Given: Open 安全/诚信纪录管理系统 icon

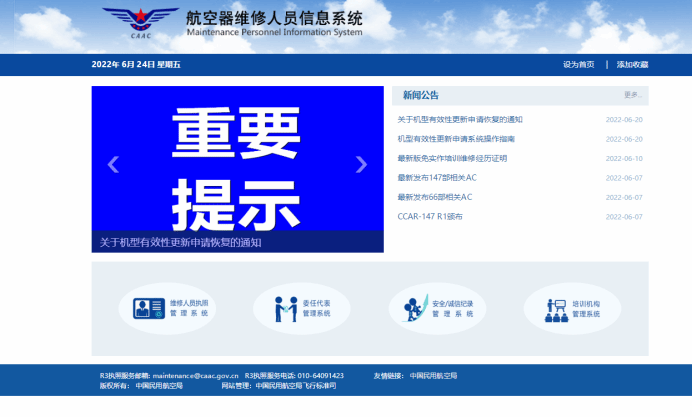Looking at the screenshot, I should pos(412,309).
